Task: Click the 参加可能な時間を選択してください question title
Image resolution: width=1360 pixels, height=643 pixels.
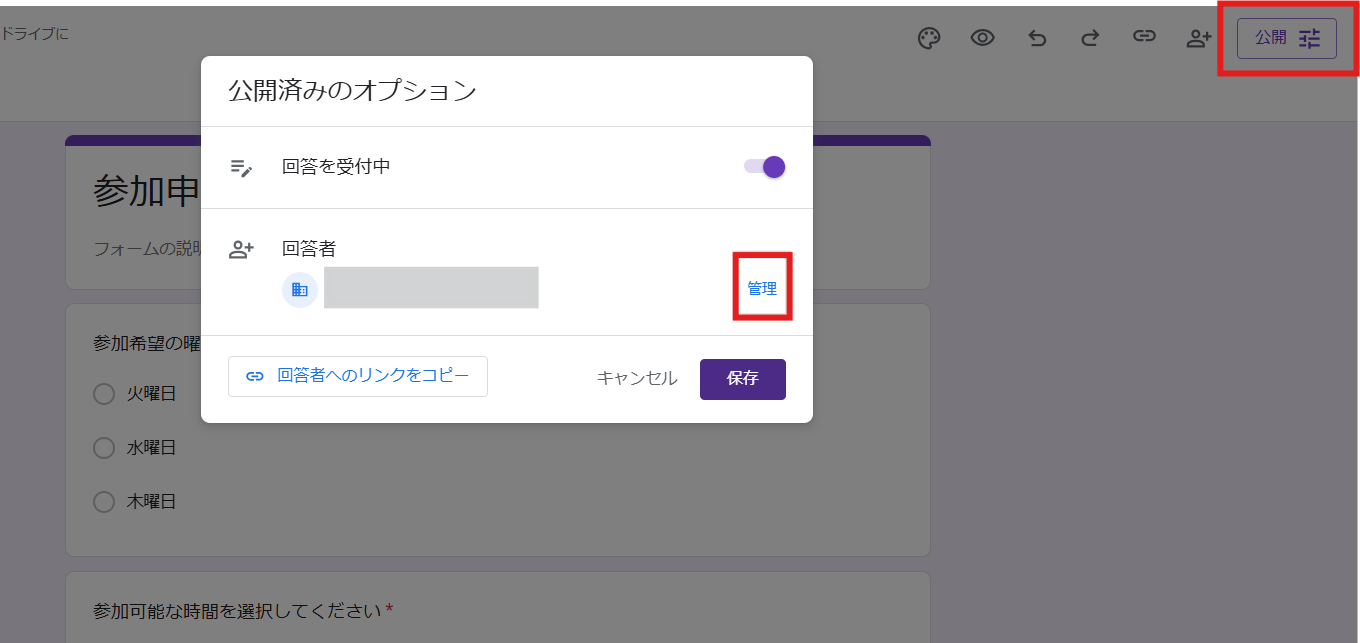Action: [x=238, y=610]
